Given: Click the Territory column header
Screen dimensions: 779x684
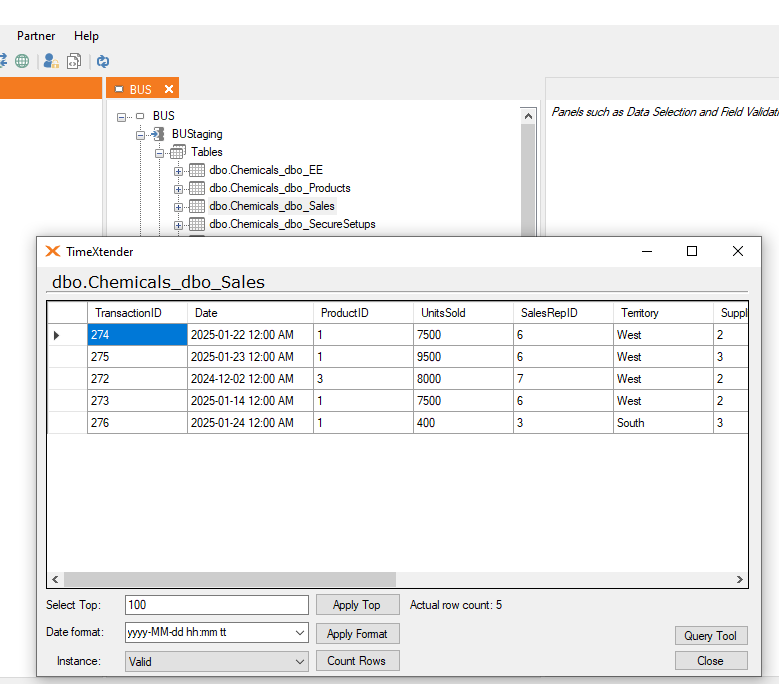Looking at the screenshot, I should (x=663, y=313).
